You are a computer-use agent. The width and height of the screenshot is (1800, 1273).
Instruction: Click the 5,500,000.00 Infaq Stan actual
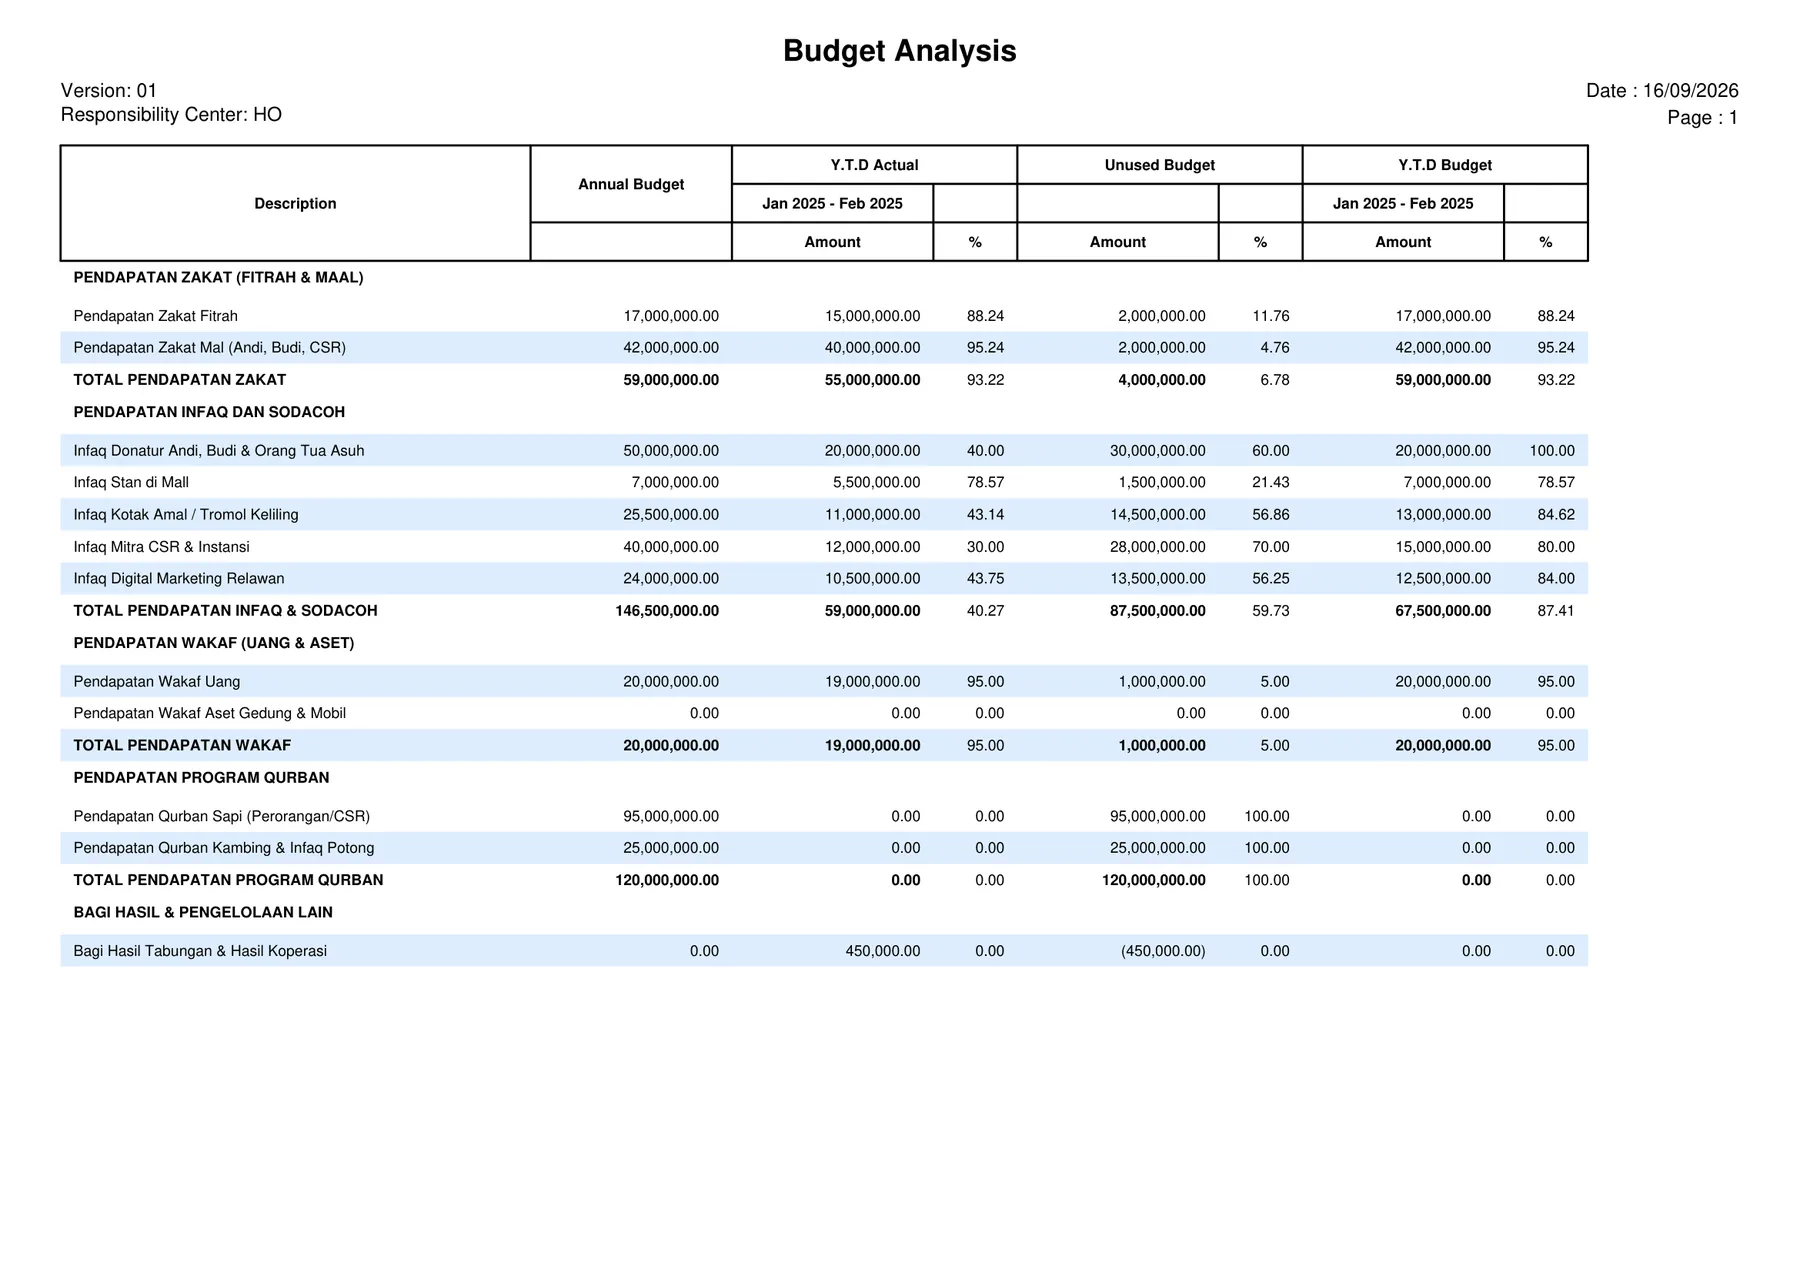click(x=876, y=482)
